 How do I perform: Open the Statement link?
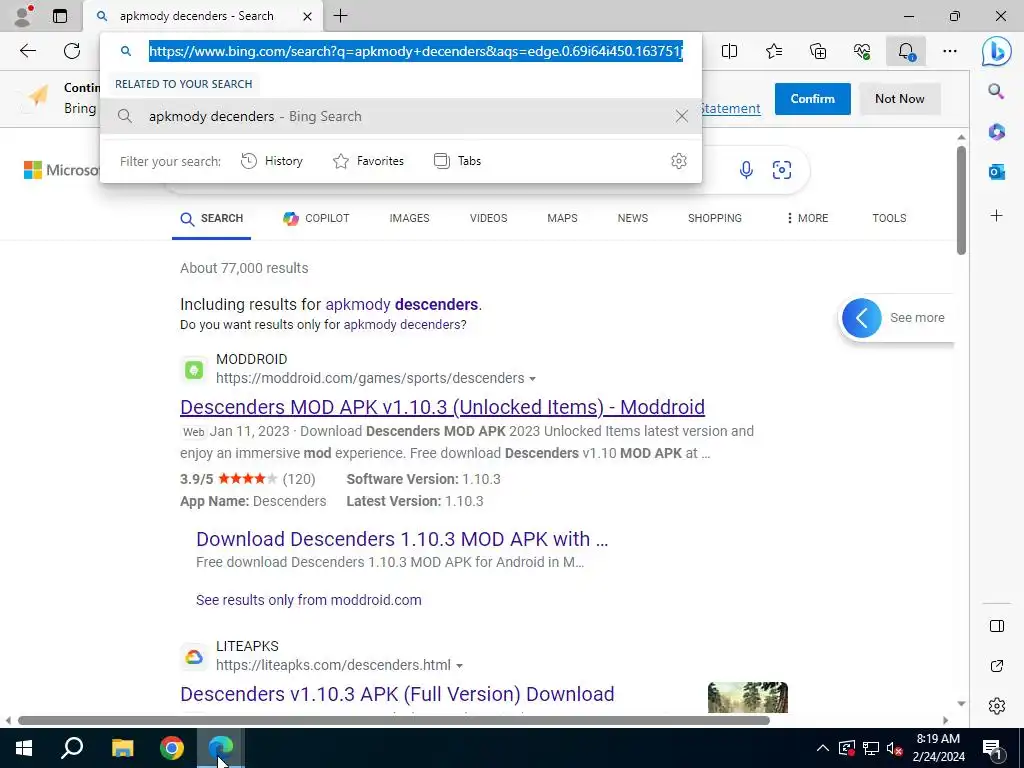point(730,108)
